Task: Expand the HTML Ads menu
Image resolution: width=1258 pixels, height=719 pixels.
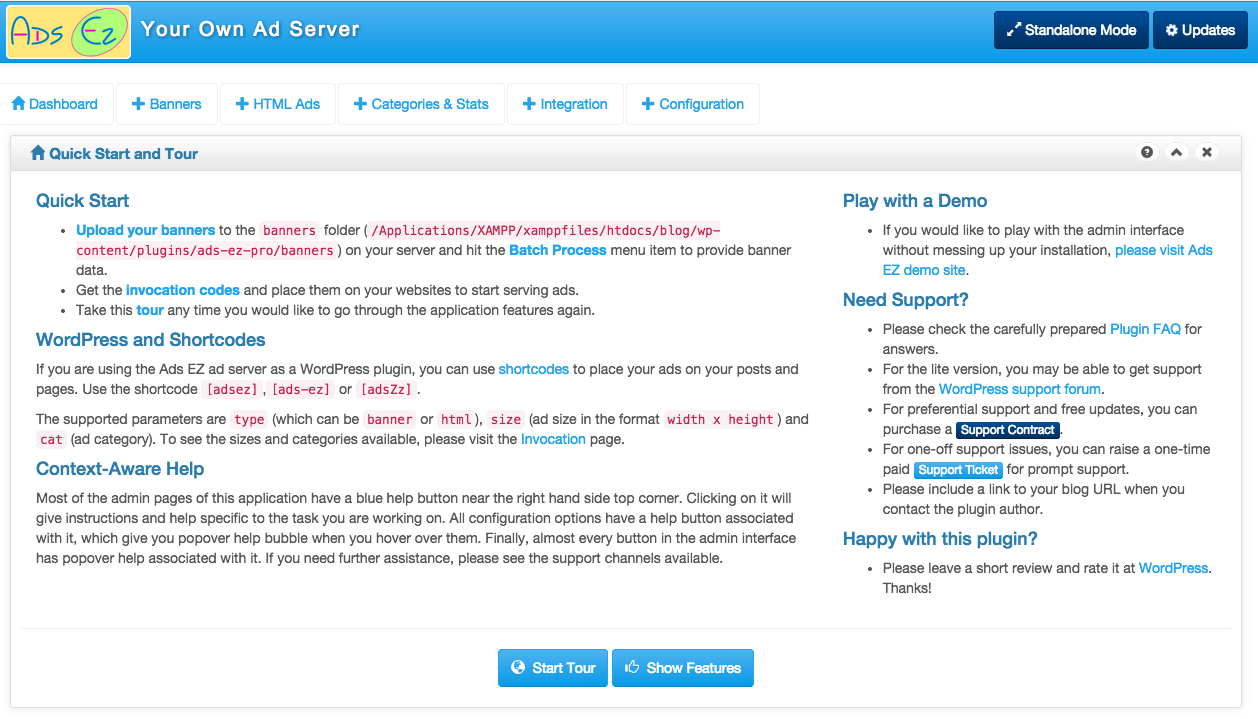Action: (x=277, y=104)
